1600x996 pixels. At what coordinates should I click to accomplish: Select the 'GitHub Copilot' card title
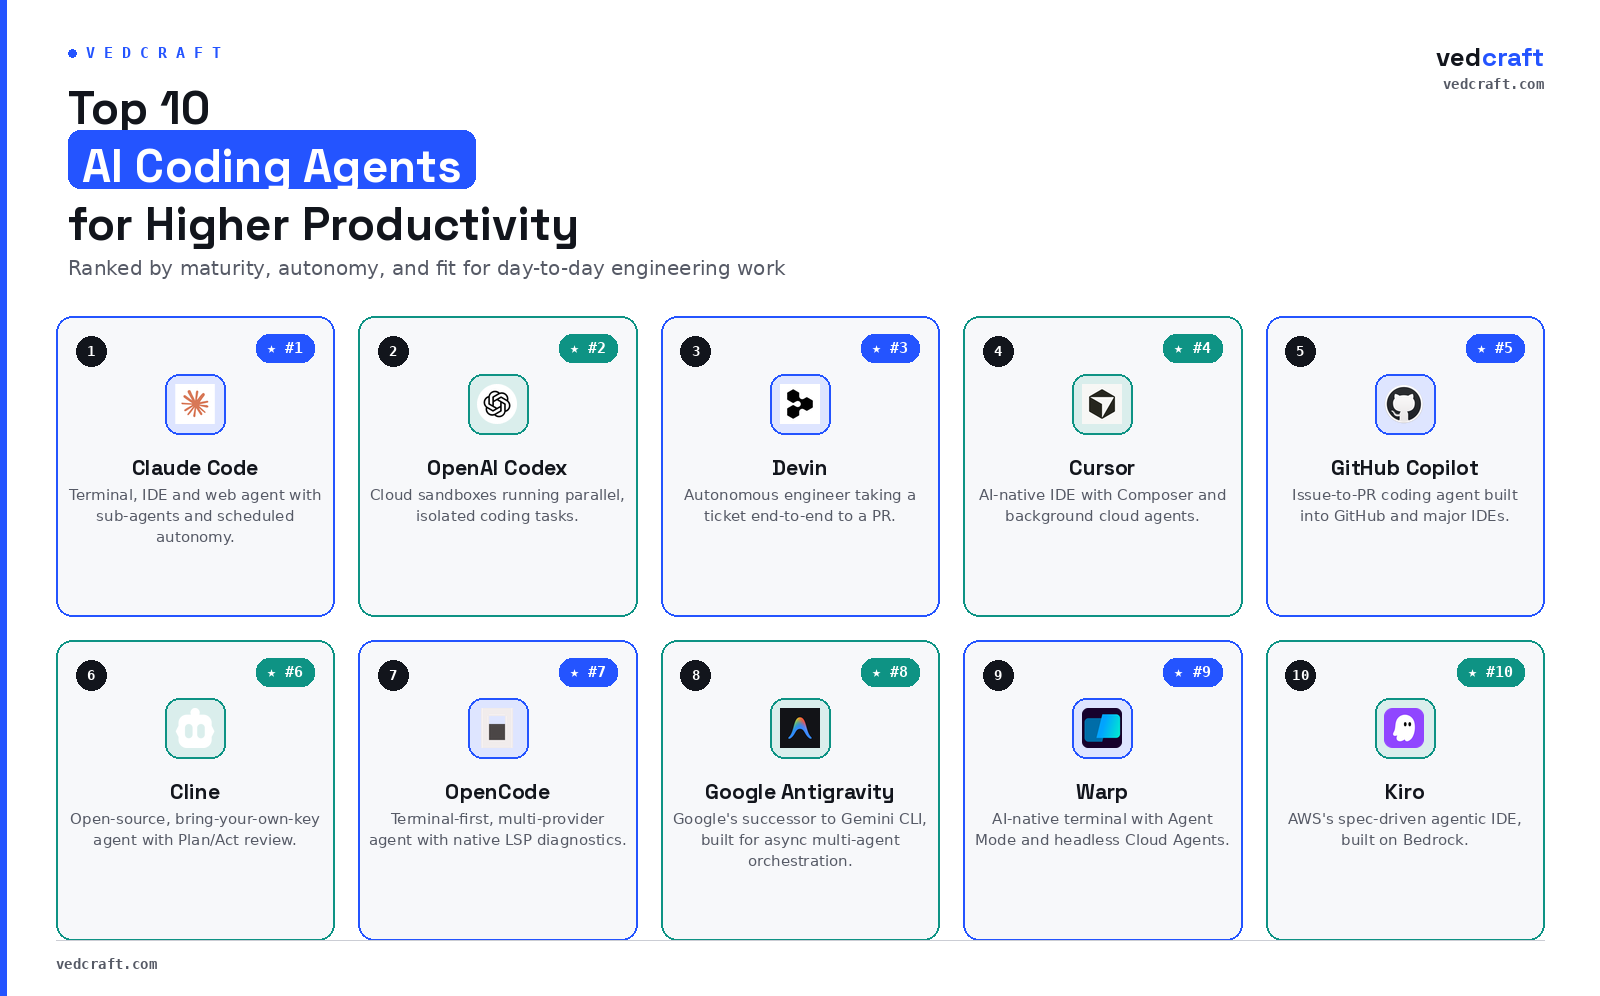pyautogui.click(x=1405, y=468)
